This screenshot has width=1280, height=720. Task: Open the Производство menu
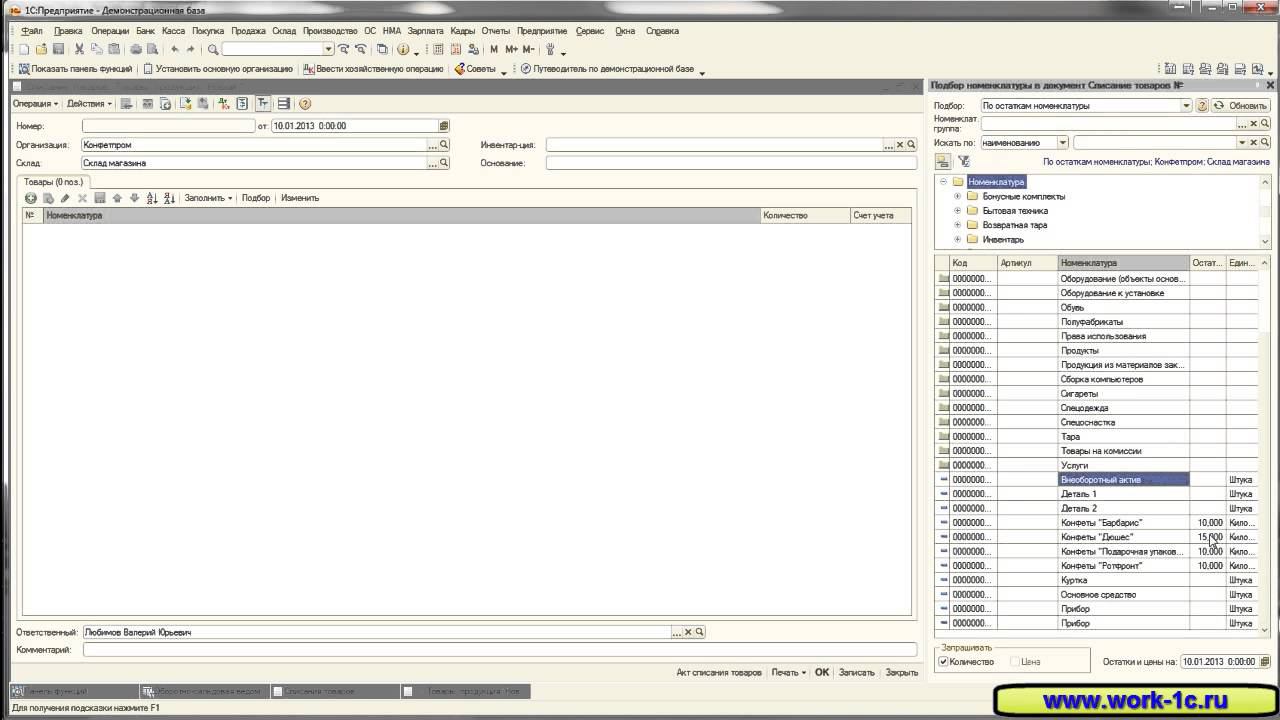click(x=330, y=31)
